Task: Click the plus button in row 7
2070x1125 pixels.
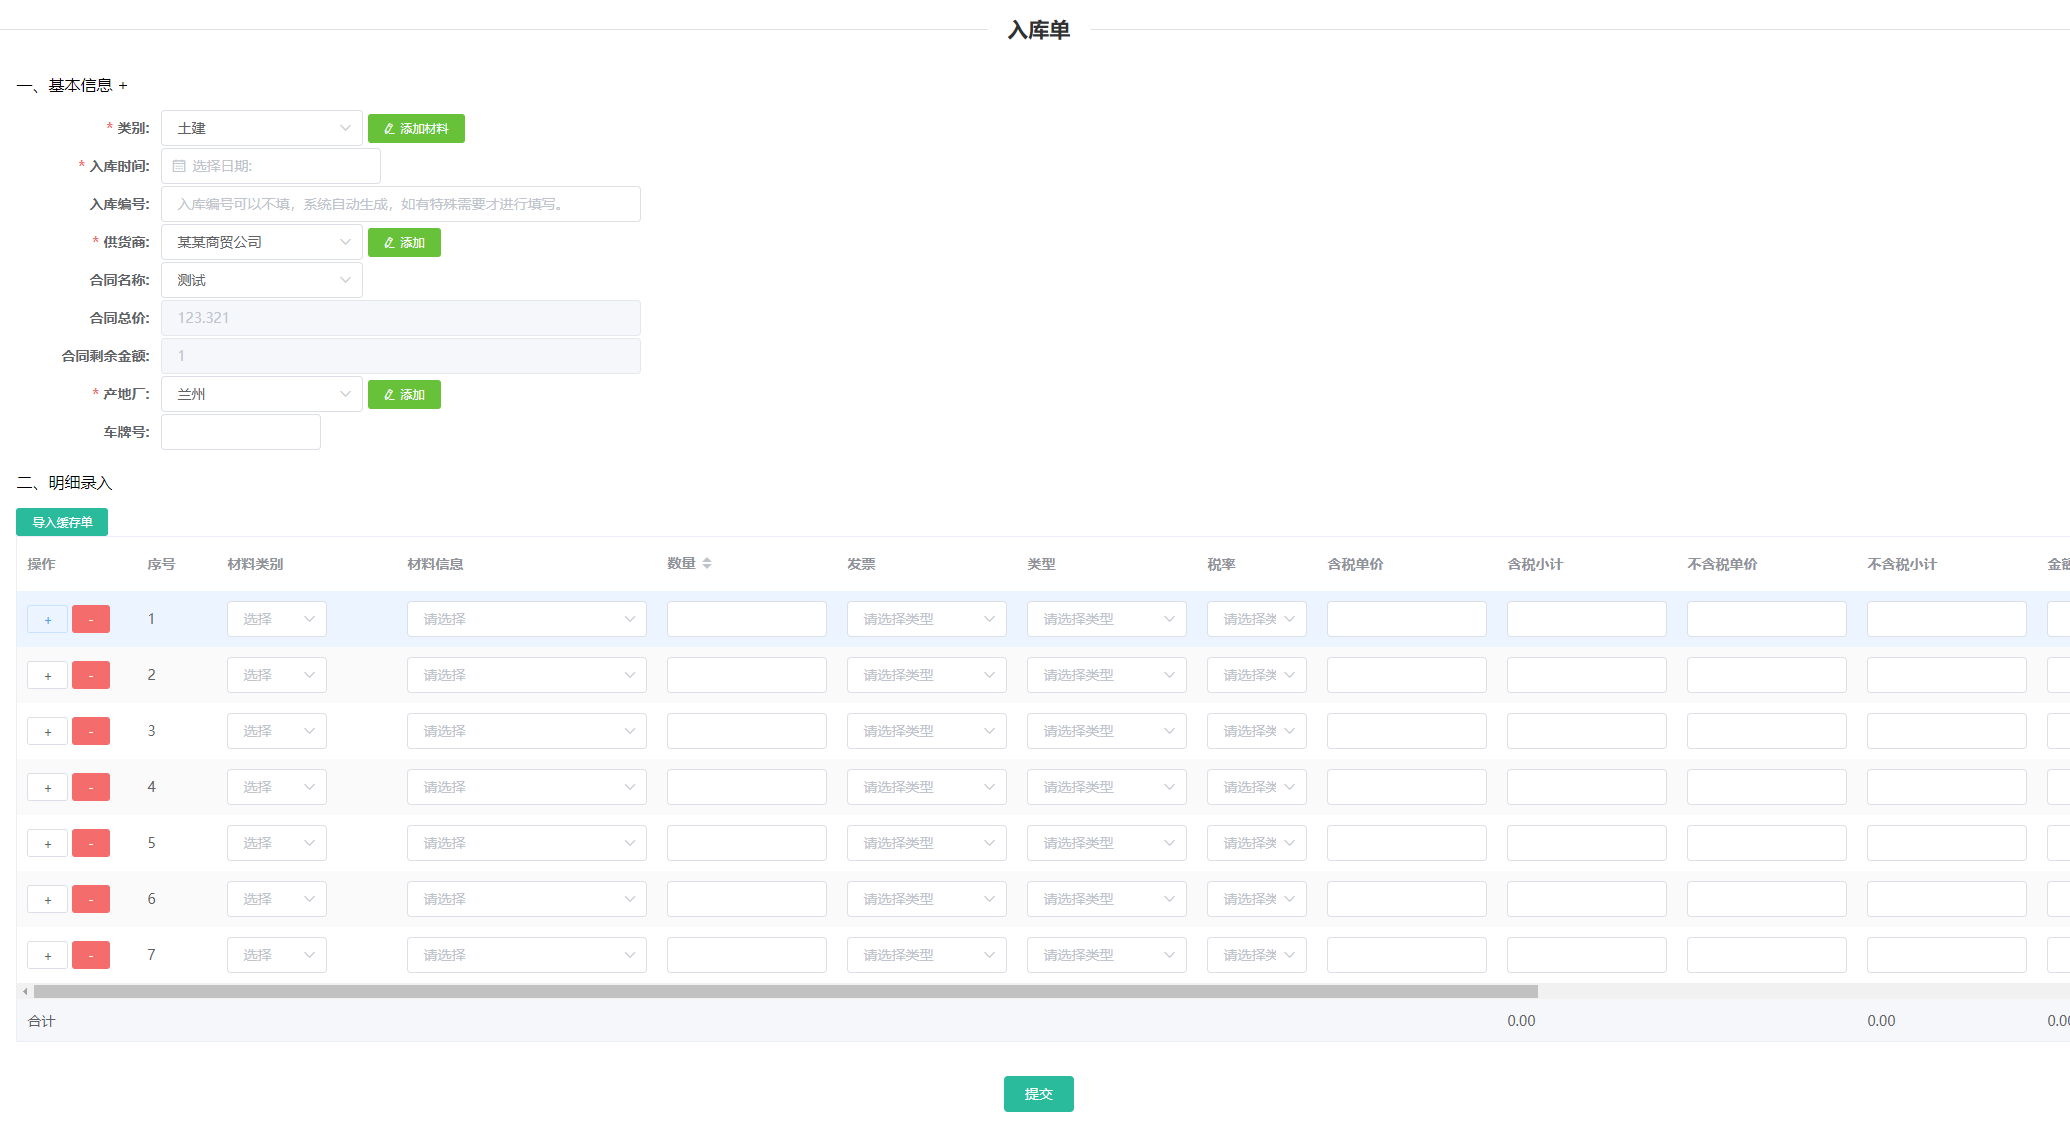Action: point(47,956)
